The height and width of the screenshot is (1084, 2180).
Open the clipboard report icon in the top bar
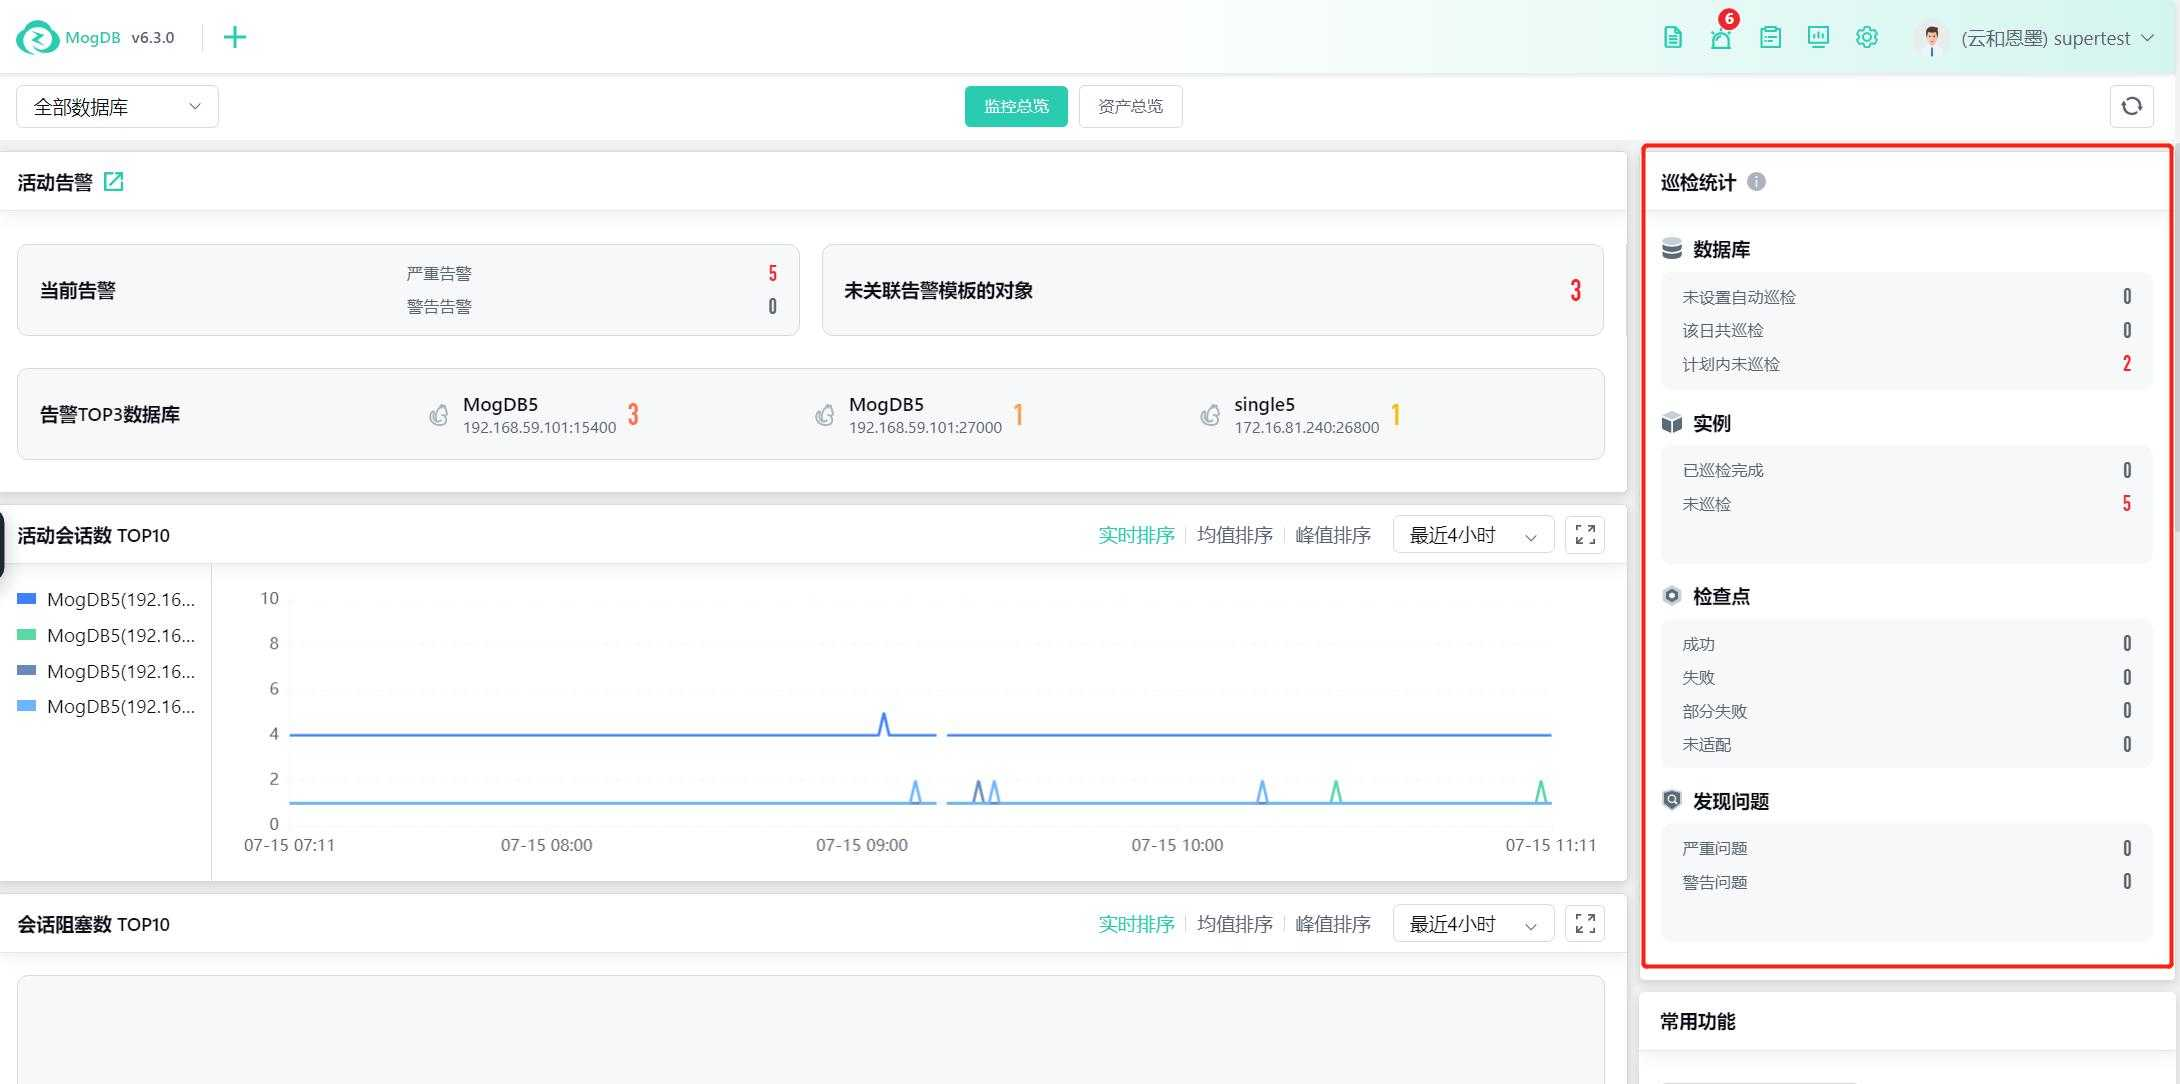[x=1770, y=38]
